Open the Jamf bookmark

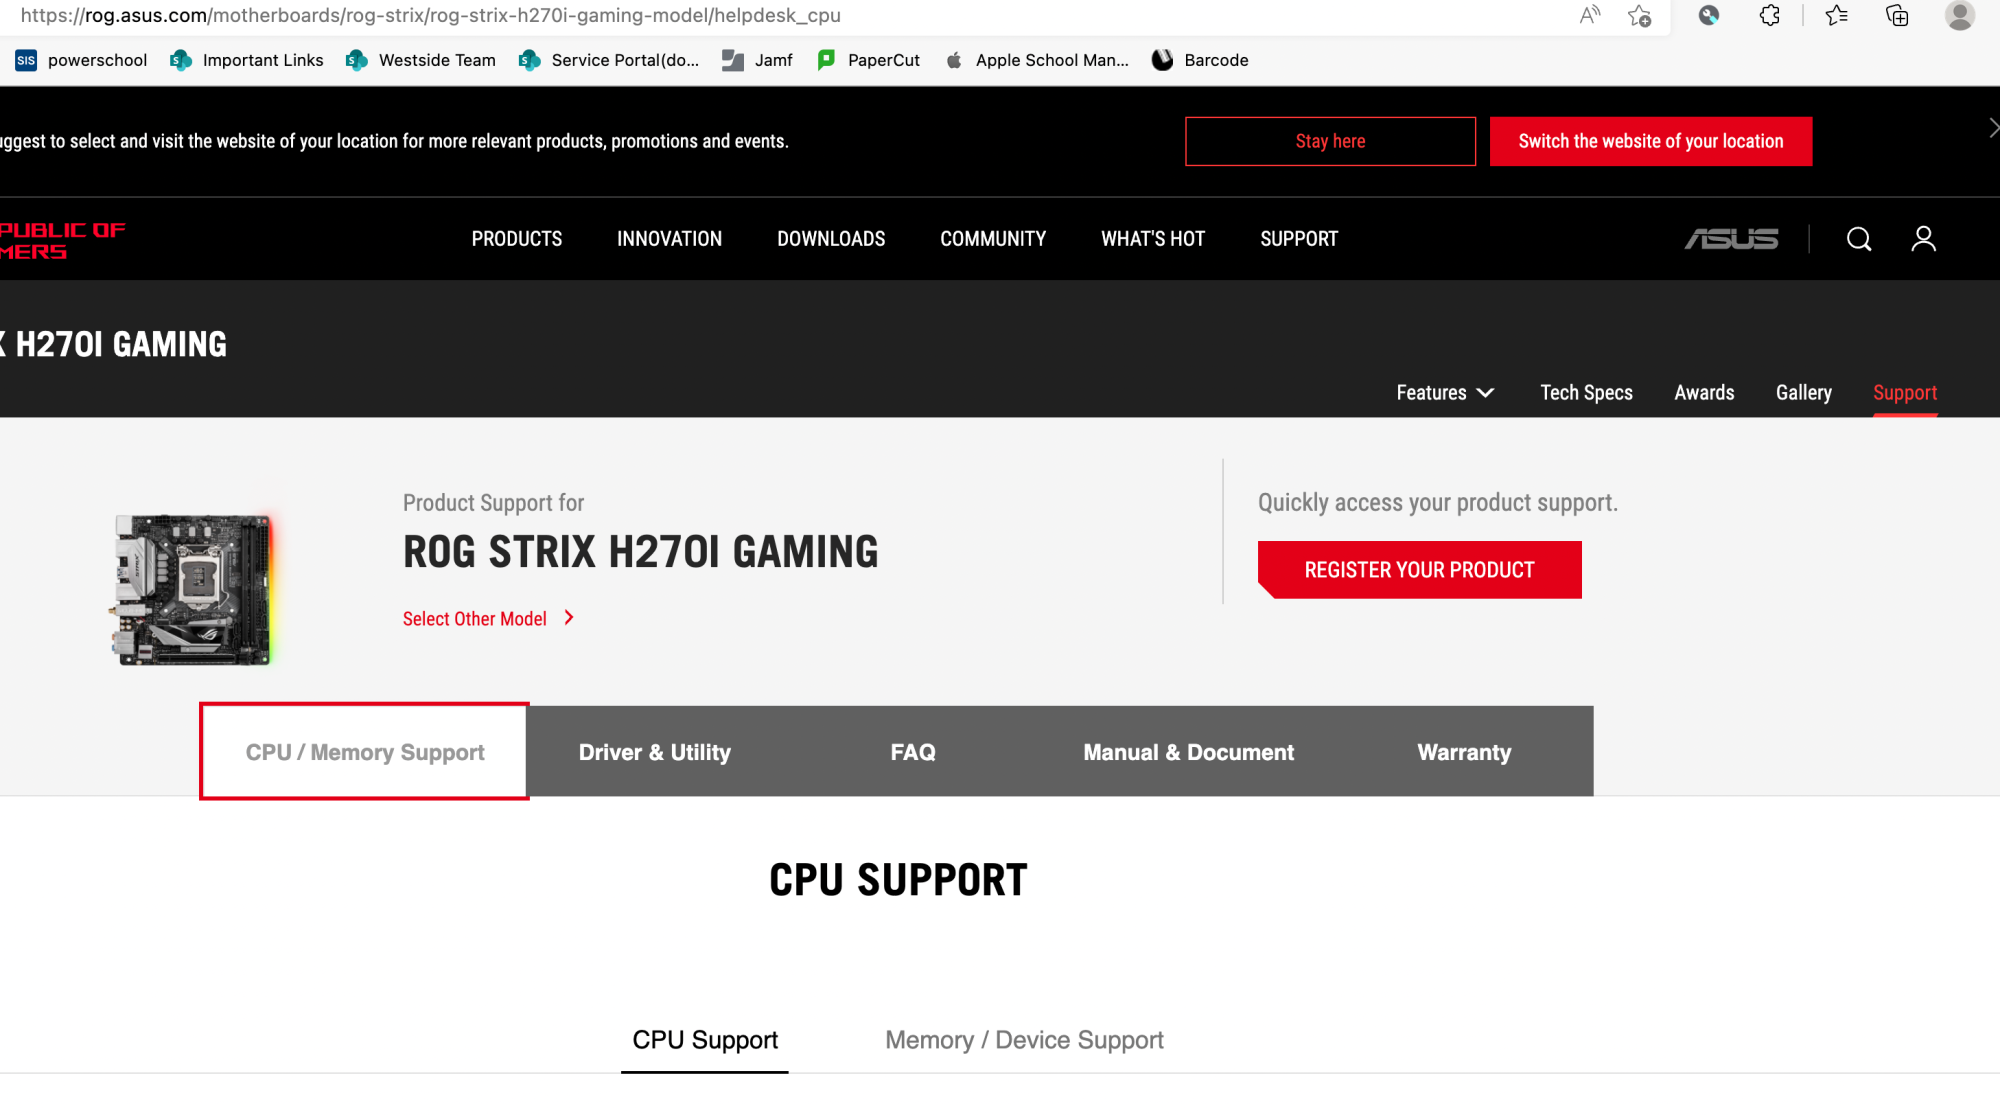tap(758, 60)
